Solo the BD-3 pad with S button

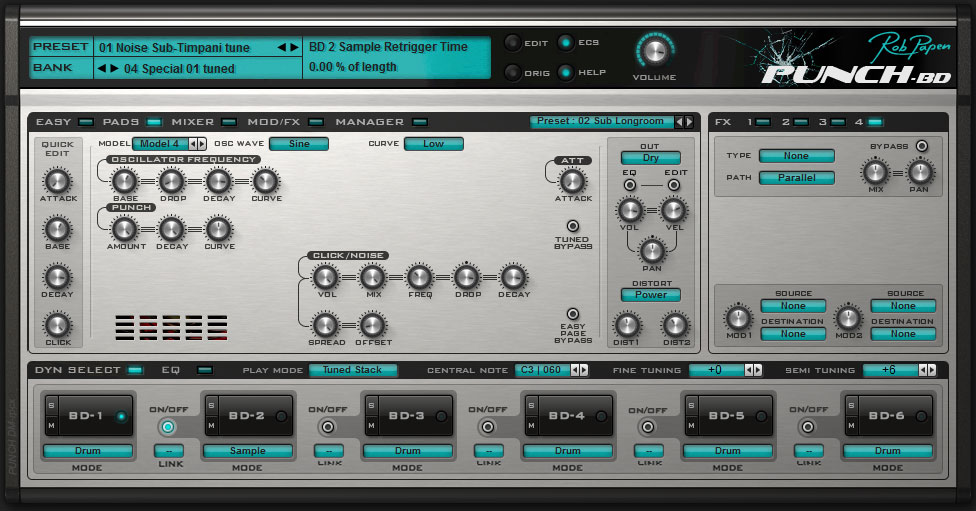pos(370,404)
